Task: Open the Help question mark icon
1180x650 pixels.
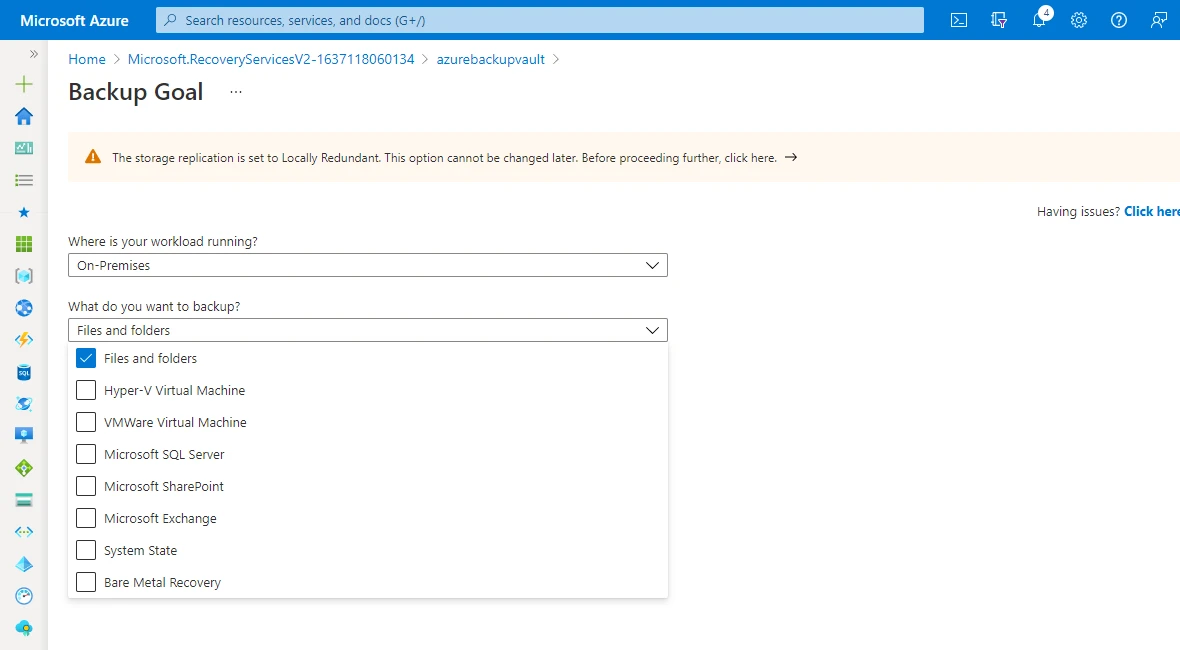Action: 1118,20
